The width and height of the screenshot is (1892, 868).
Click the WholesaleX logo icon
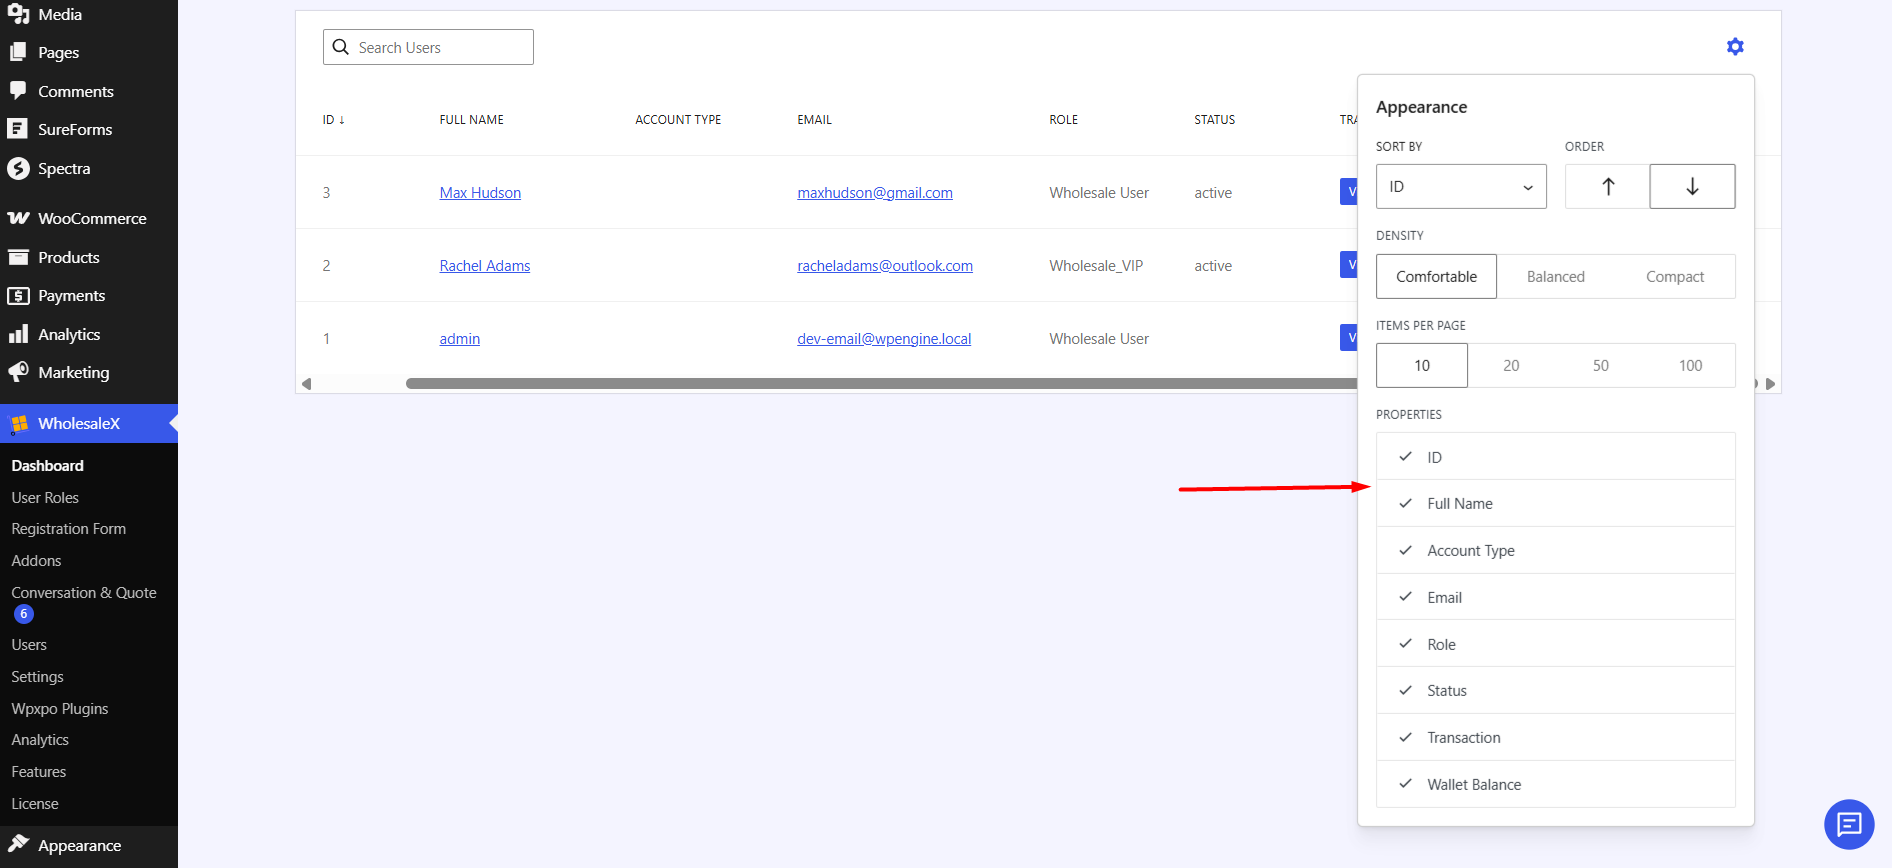[x=19, y=424]
